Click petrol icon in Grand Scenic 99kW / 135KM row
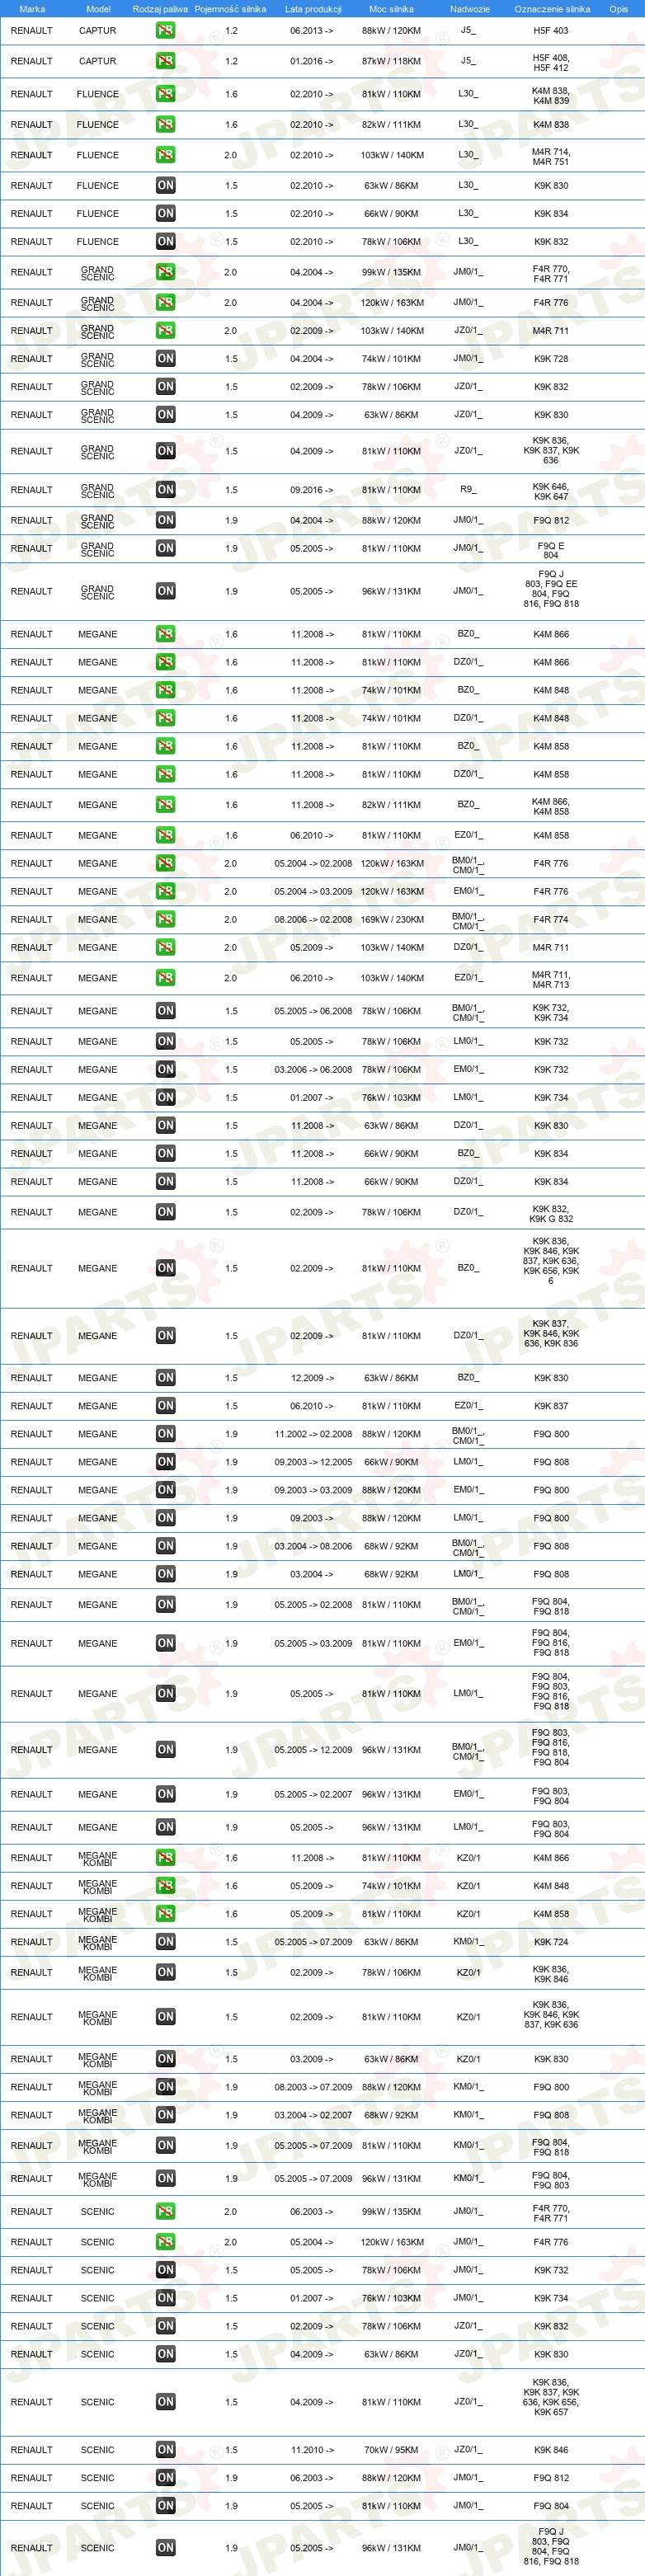 (165, 272)
